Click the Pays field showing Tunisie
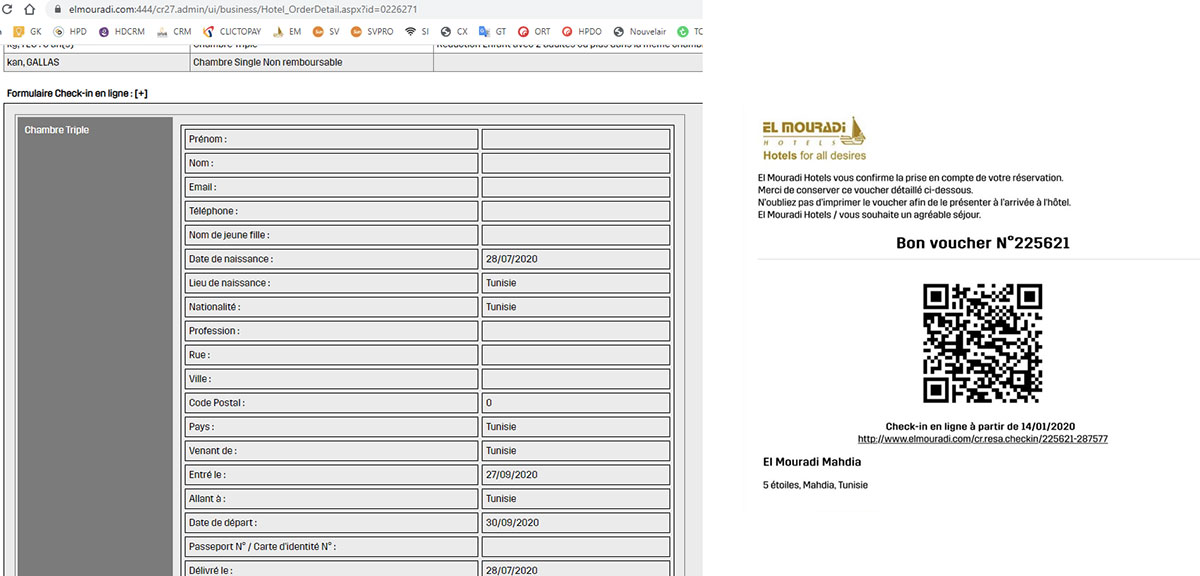 click(x=575, y=427)
